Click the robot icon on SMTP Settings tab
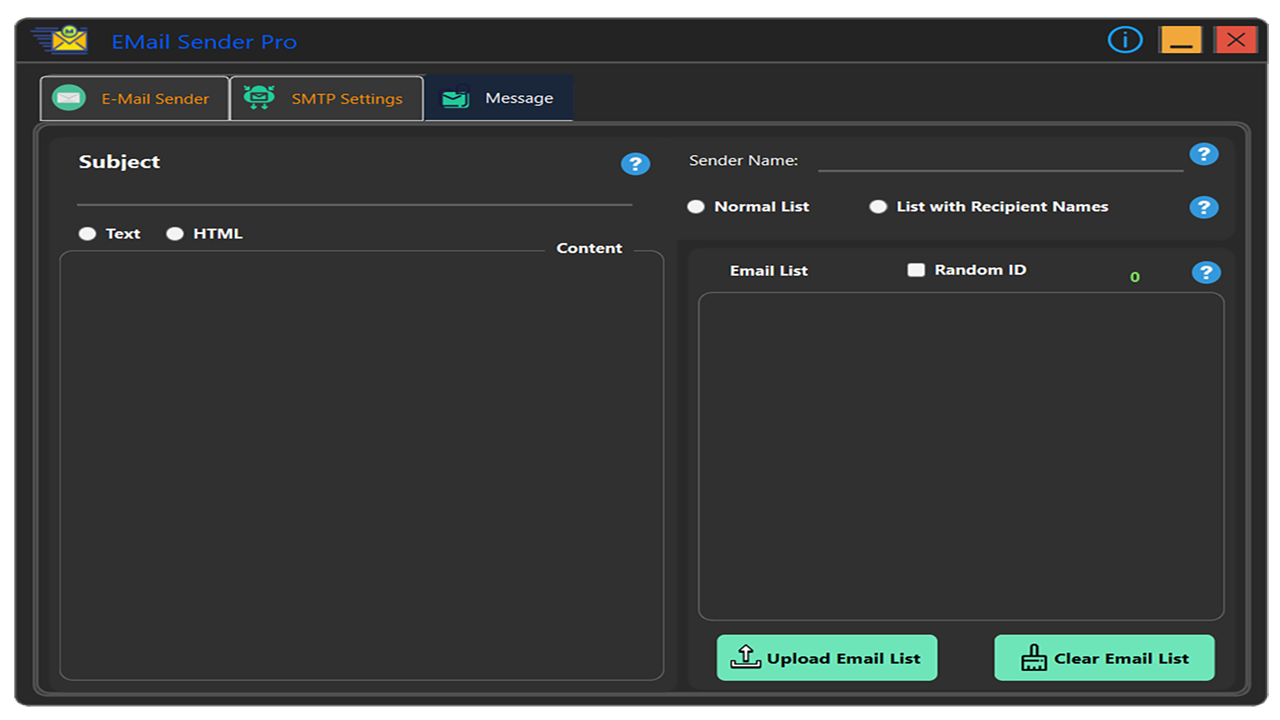Image resolution: width=1280 pixels, height=720 pixels. [259, 97]
